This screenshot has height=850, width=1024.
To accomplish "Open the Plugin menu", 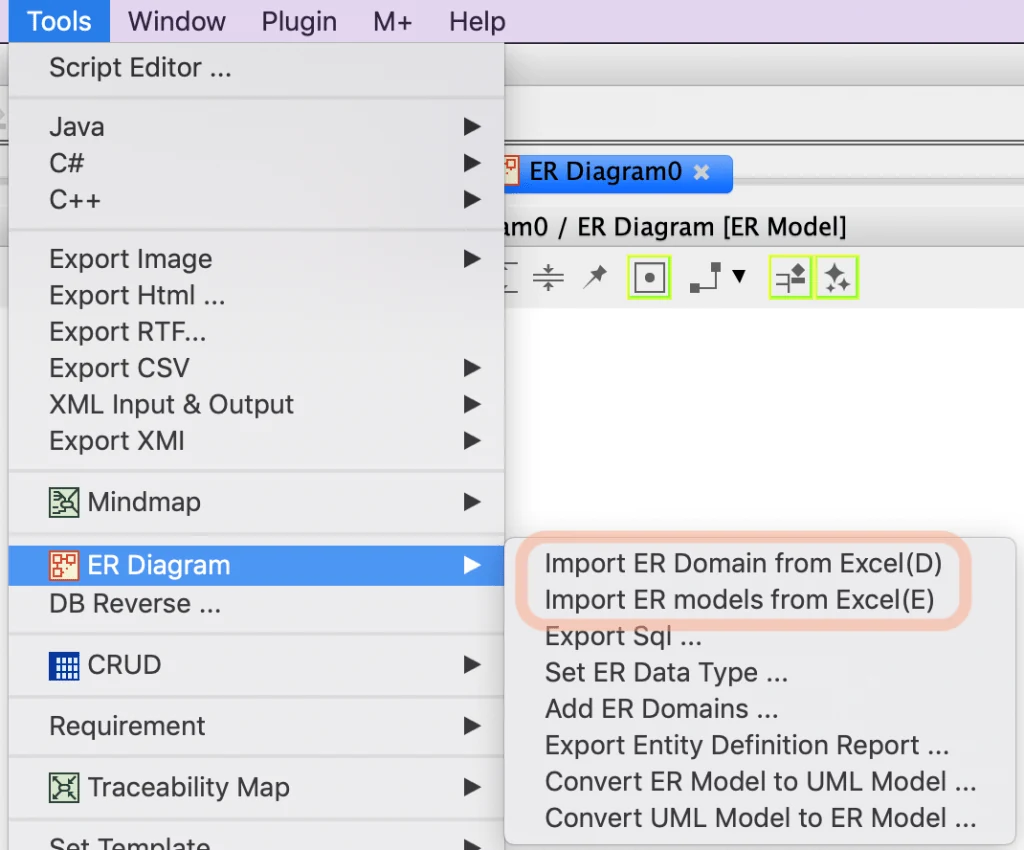I will [x=299, y=22].
